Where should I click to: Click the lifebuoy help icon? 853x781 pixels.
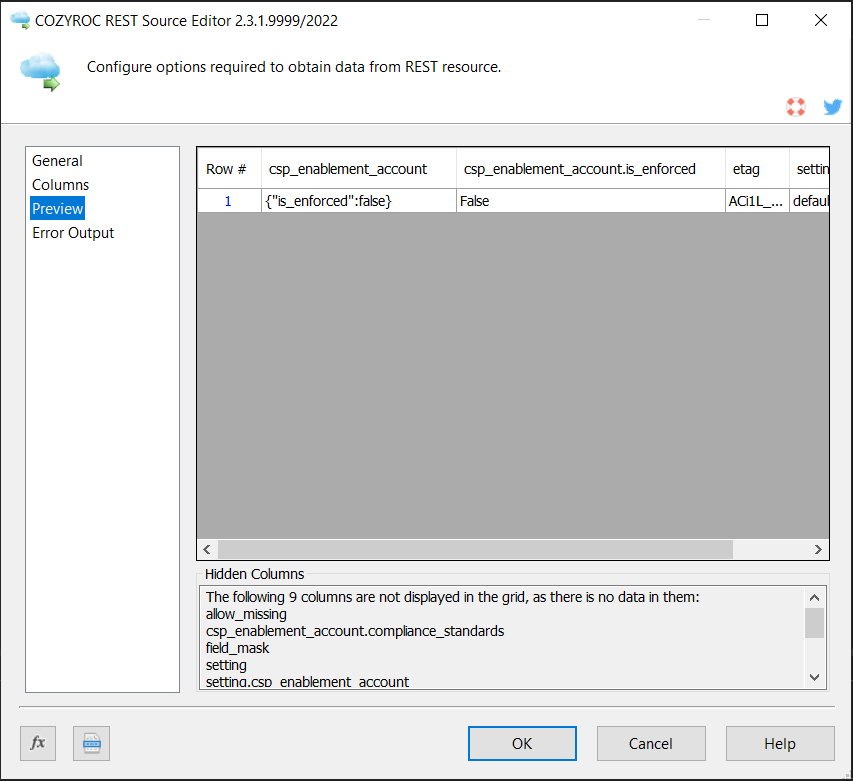click(796, 107)
